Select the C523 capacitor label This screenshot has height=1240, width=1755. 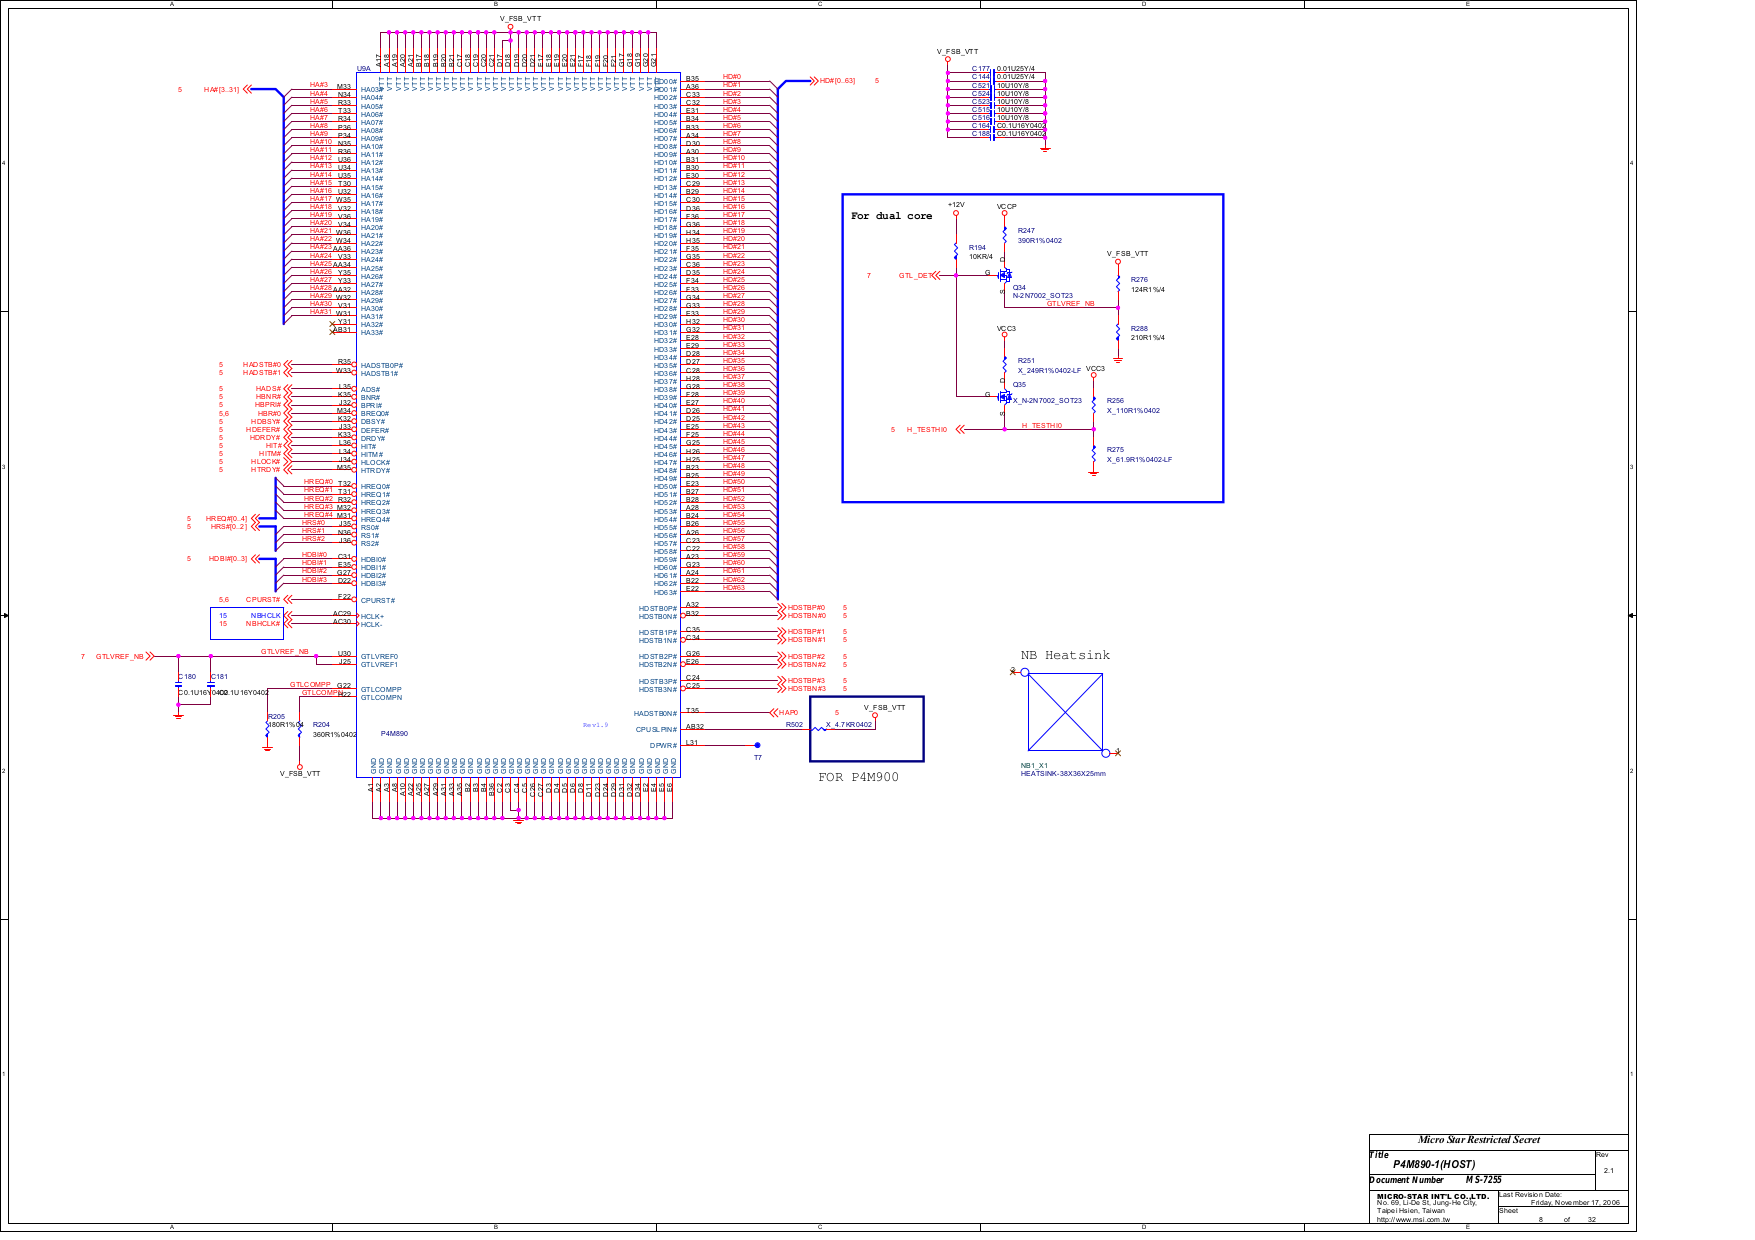coord(981,102)
